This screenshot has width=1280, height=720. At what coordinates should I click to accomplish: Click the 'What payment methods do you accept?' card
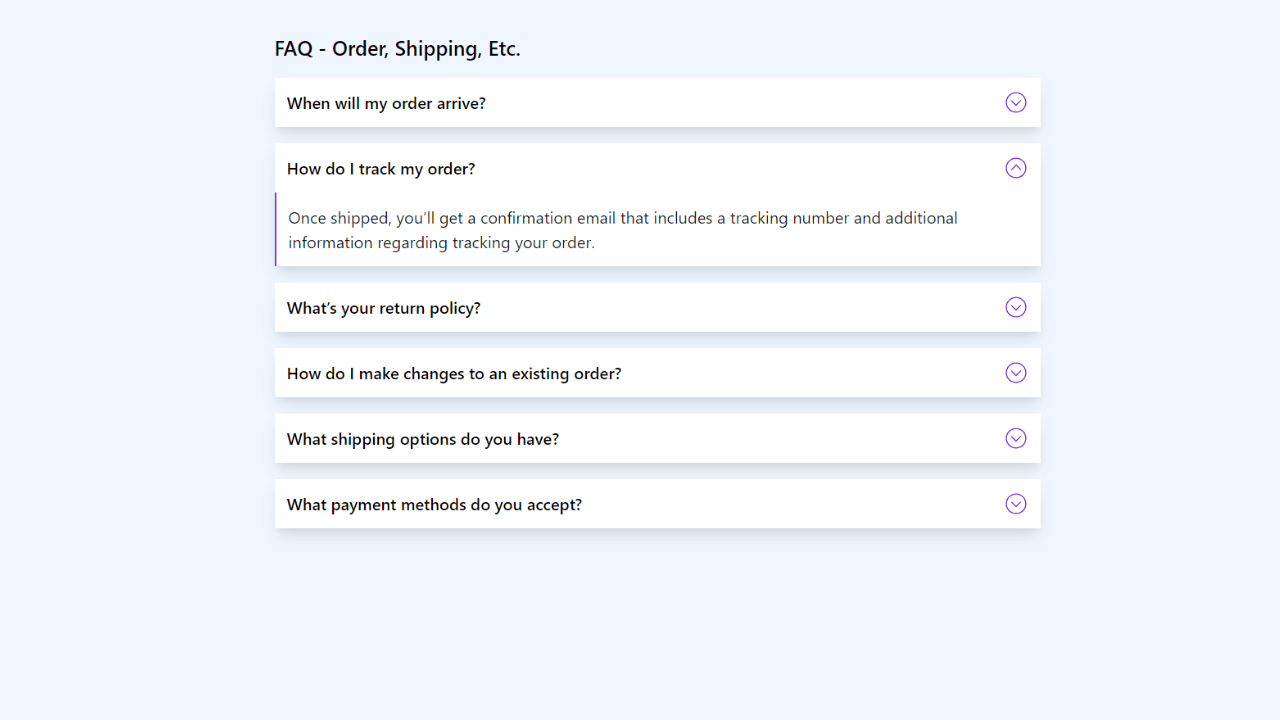pyautogui.click(x=657, y=504)
